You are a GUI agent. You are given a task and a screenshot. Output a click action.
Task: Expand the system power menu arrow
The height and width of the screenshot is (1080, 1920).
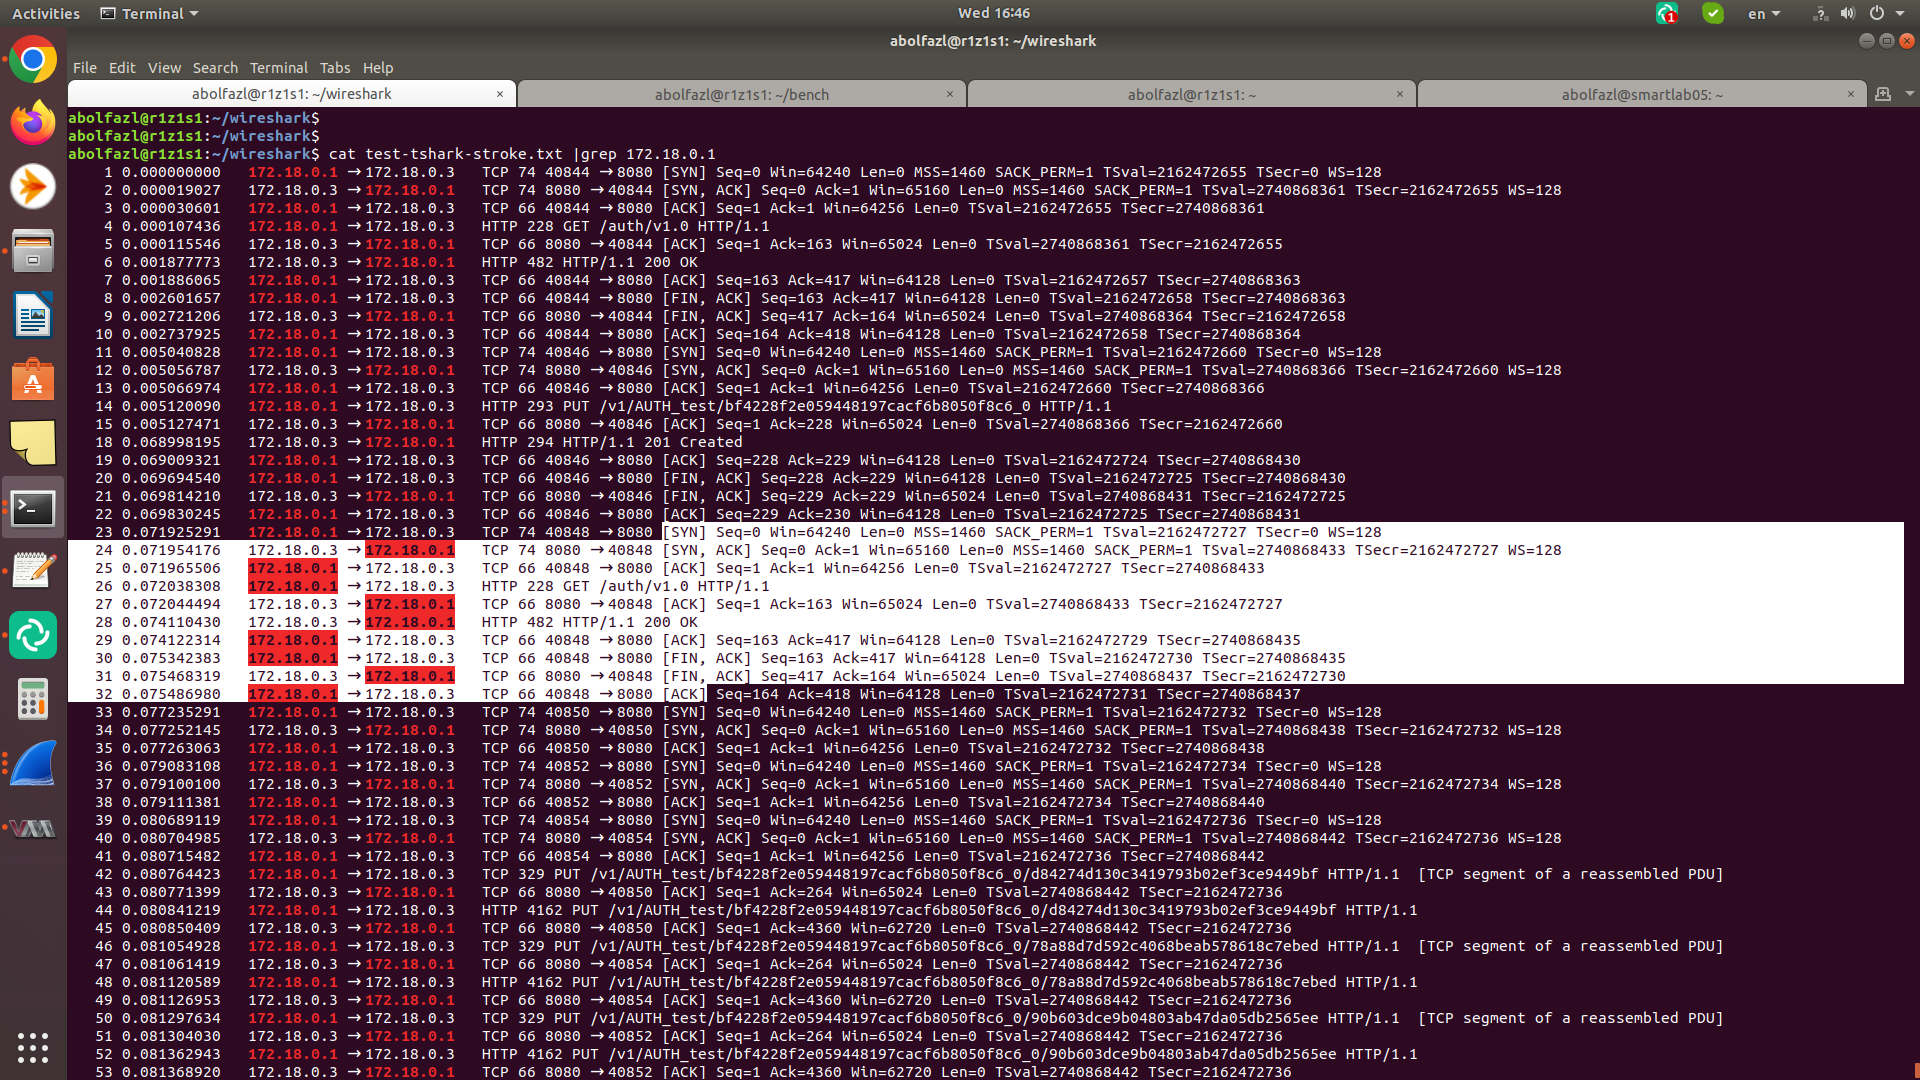pos(1900,14)
